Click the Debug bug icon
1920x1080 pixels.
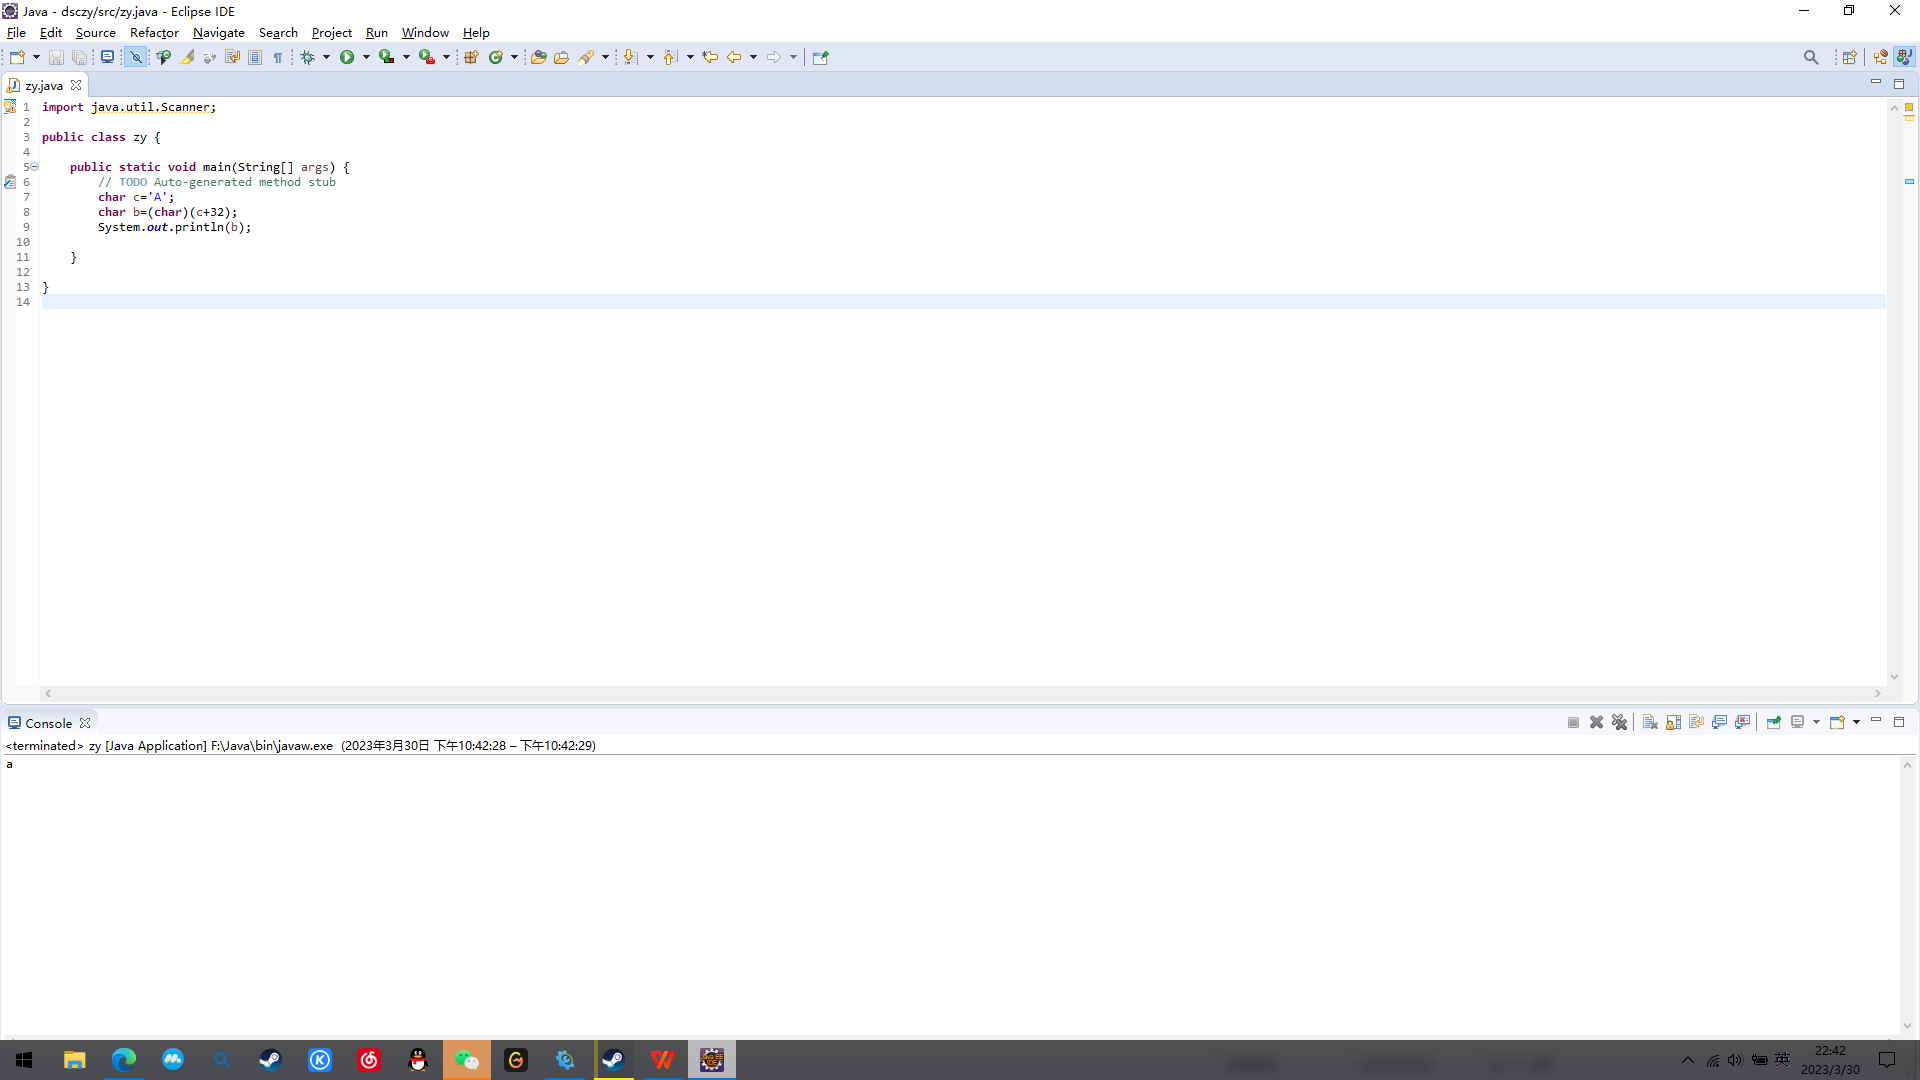point(307,57)
